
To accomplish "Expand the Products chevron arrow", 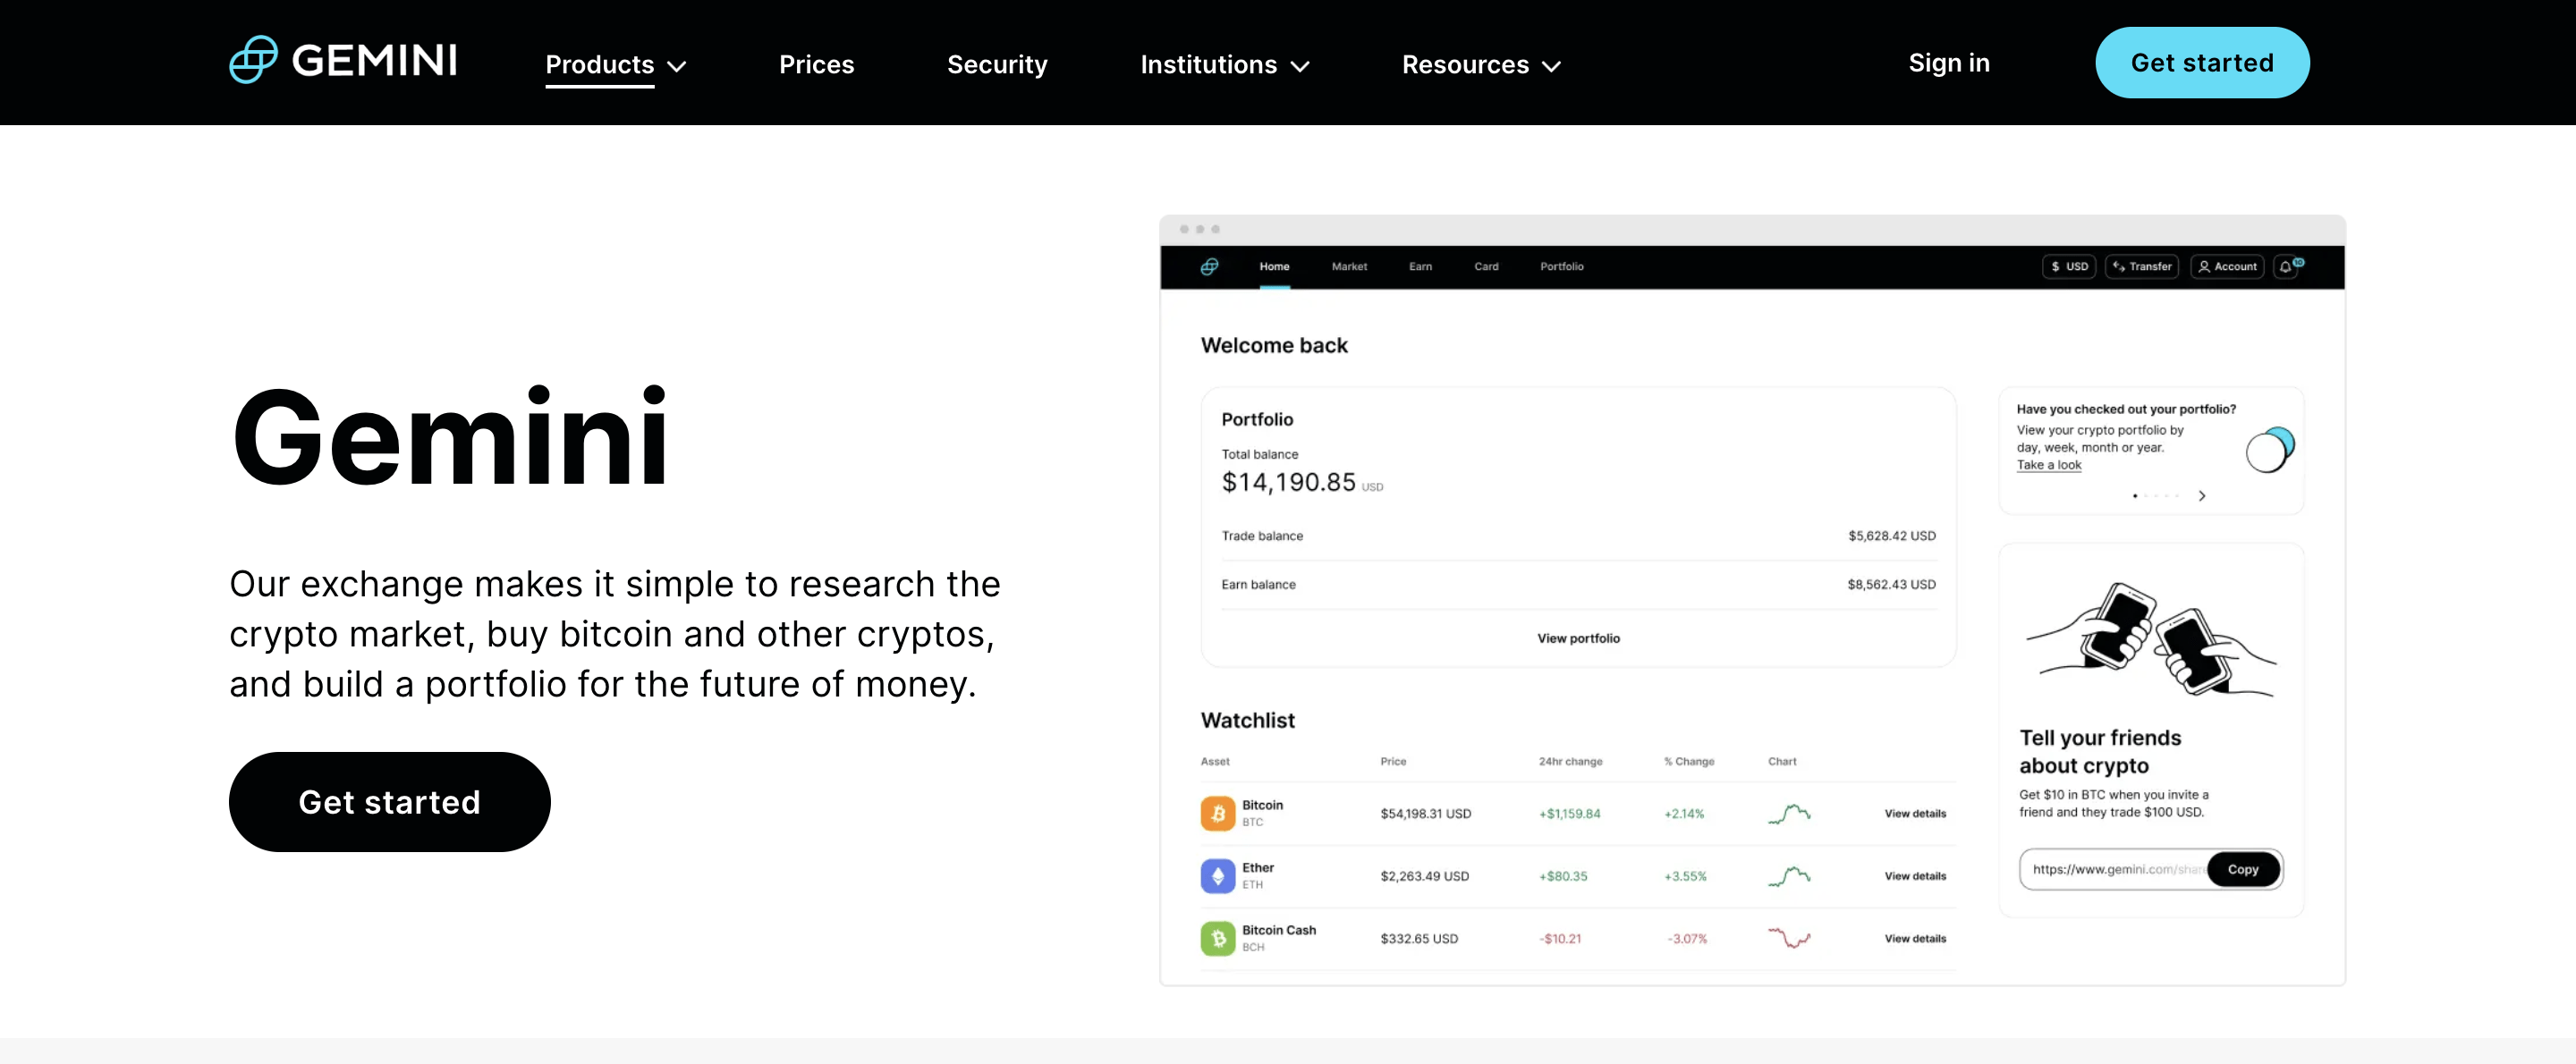I will pyautogui.click(x=677, y=67).
